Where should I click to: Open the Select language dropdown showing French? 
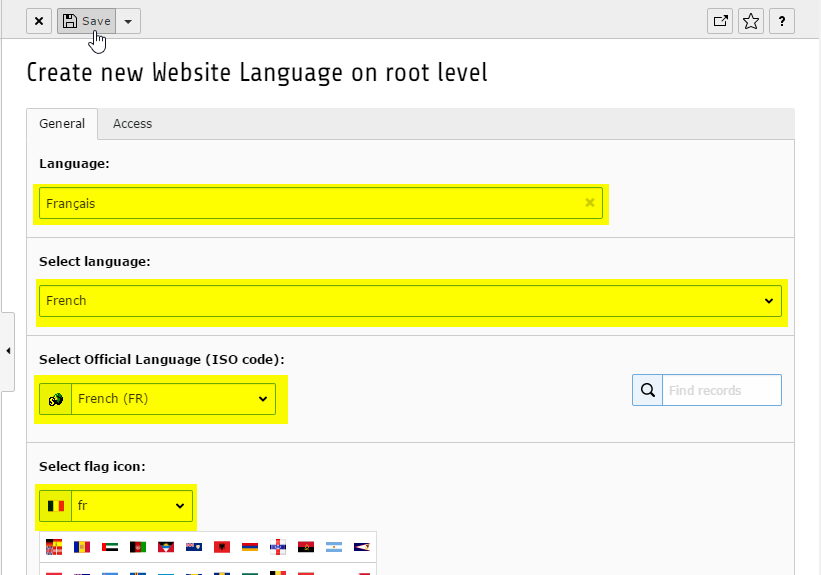click(x=410, y=300)
